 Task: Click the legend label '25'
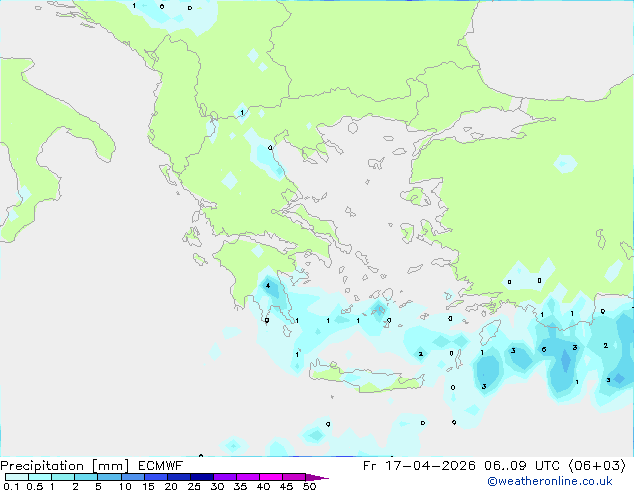point(194,486)
